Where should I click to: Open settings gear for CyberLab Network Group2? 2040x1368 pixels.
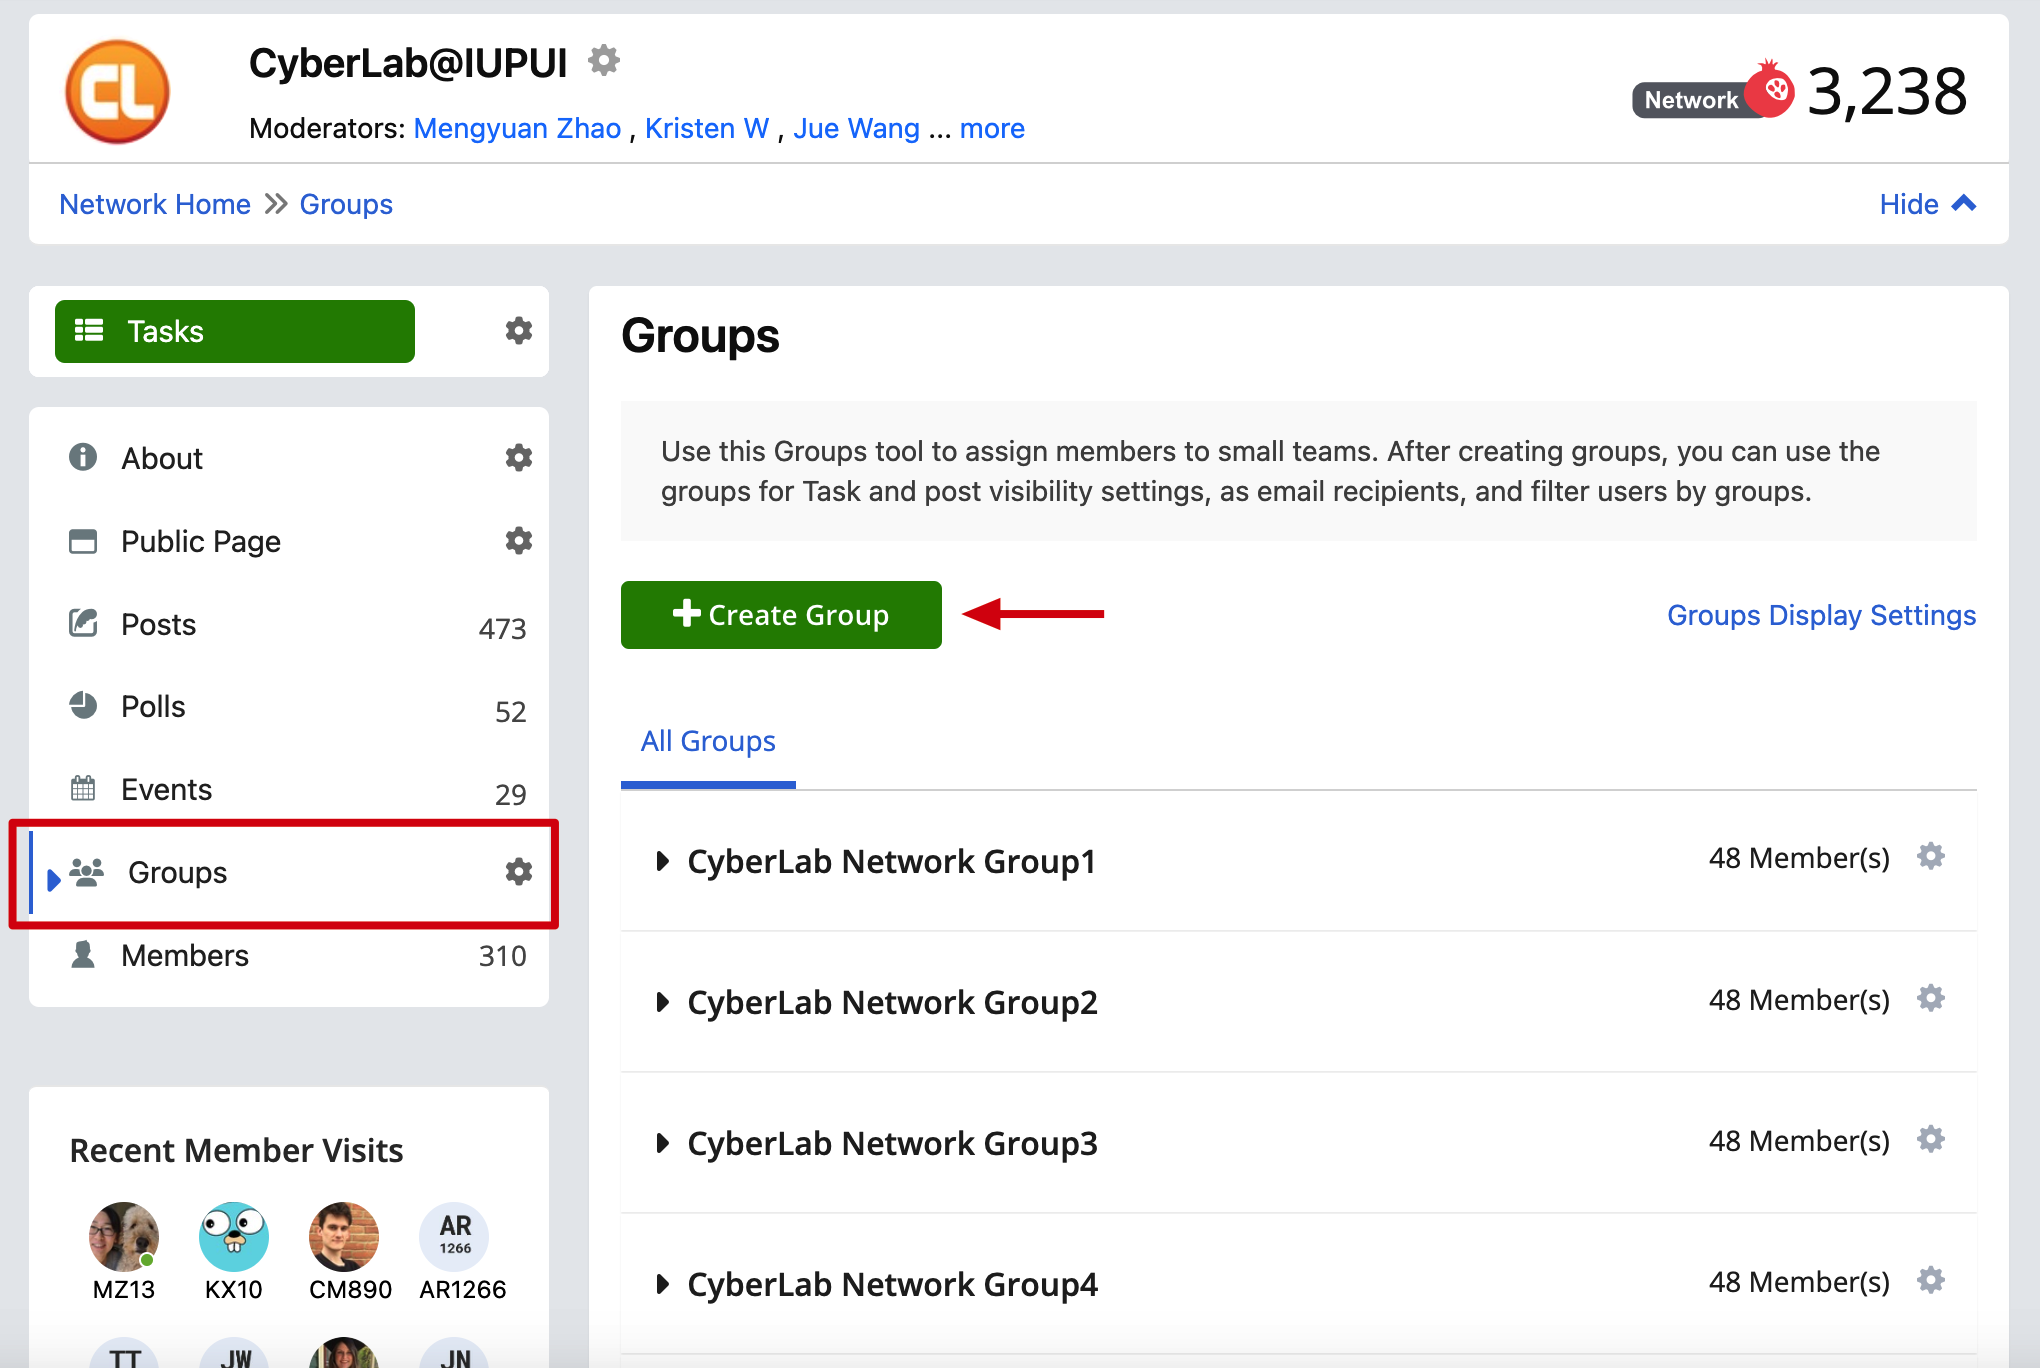click(x=1931, y=998)
